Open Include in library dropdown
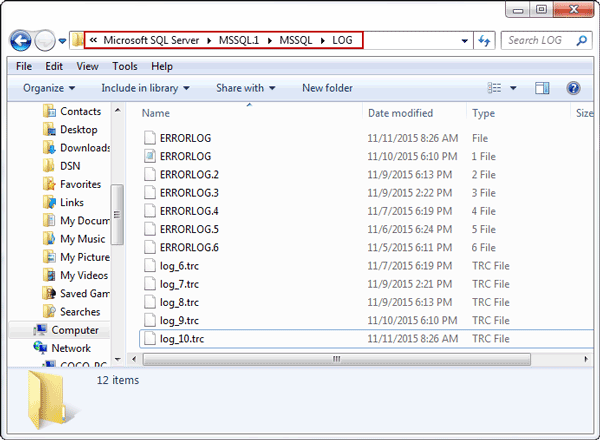The width and height of the screenshot is (600, 440). pyautogui.click(x=145, y=88)
